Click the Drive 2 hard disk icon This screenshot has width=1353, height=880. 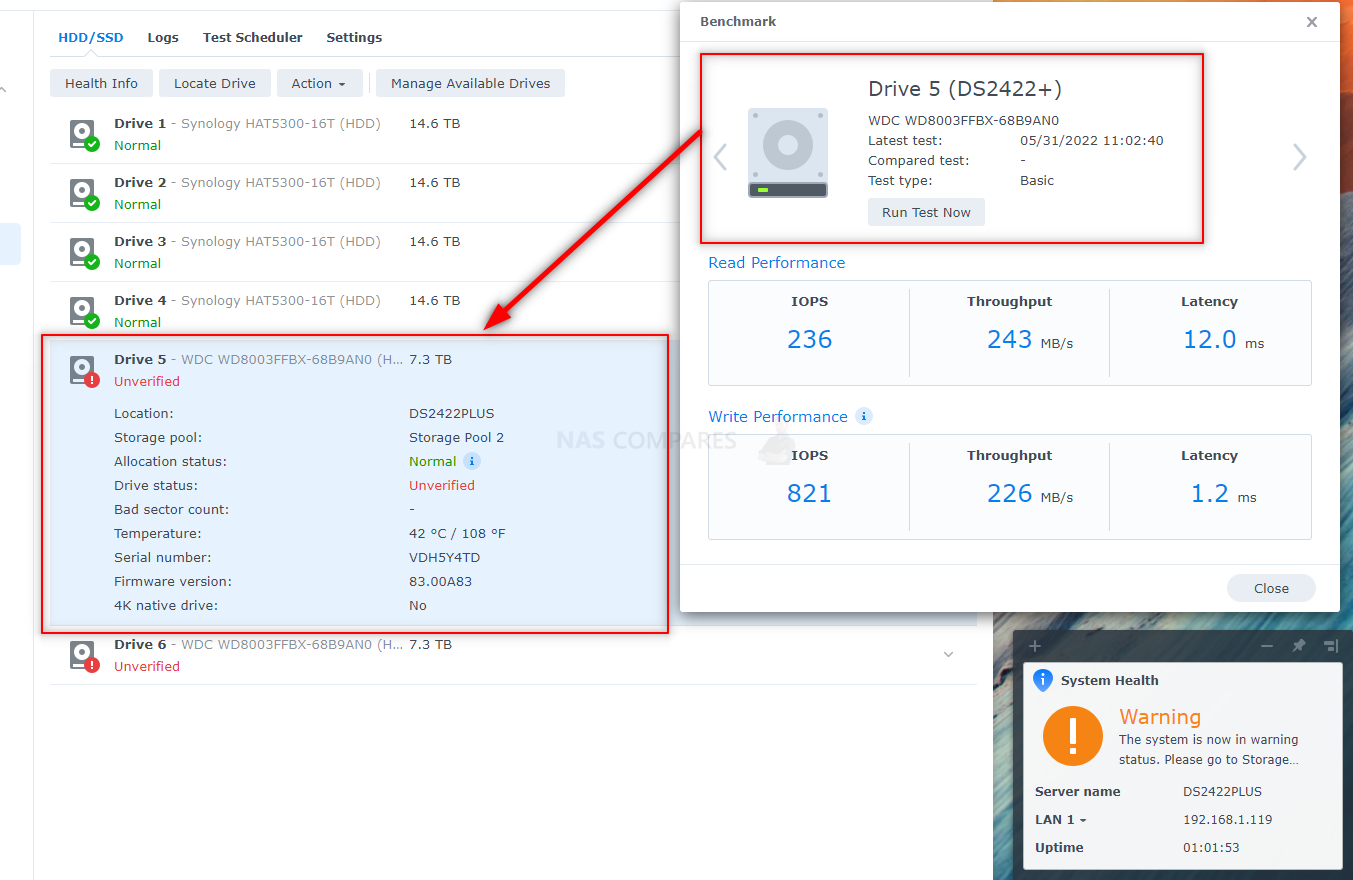pos(84,193)
